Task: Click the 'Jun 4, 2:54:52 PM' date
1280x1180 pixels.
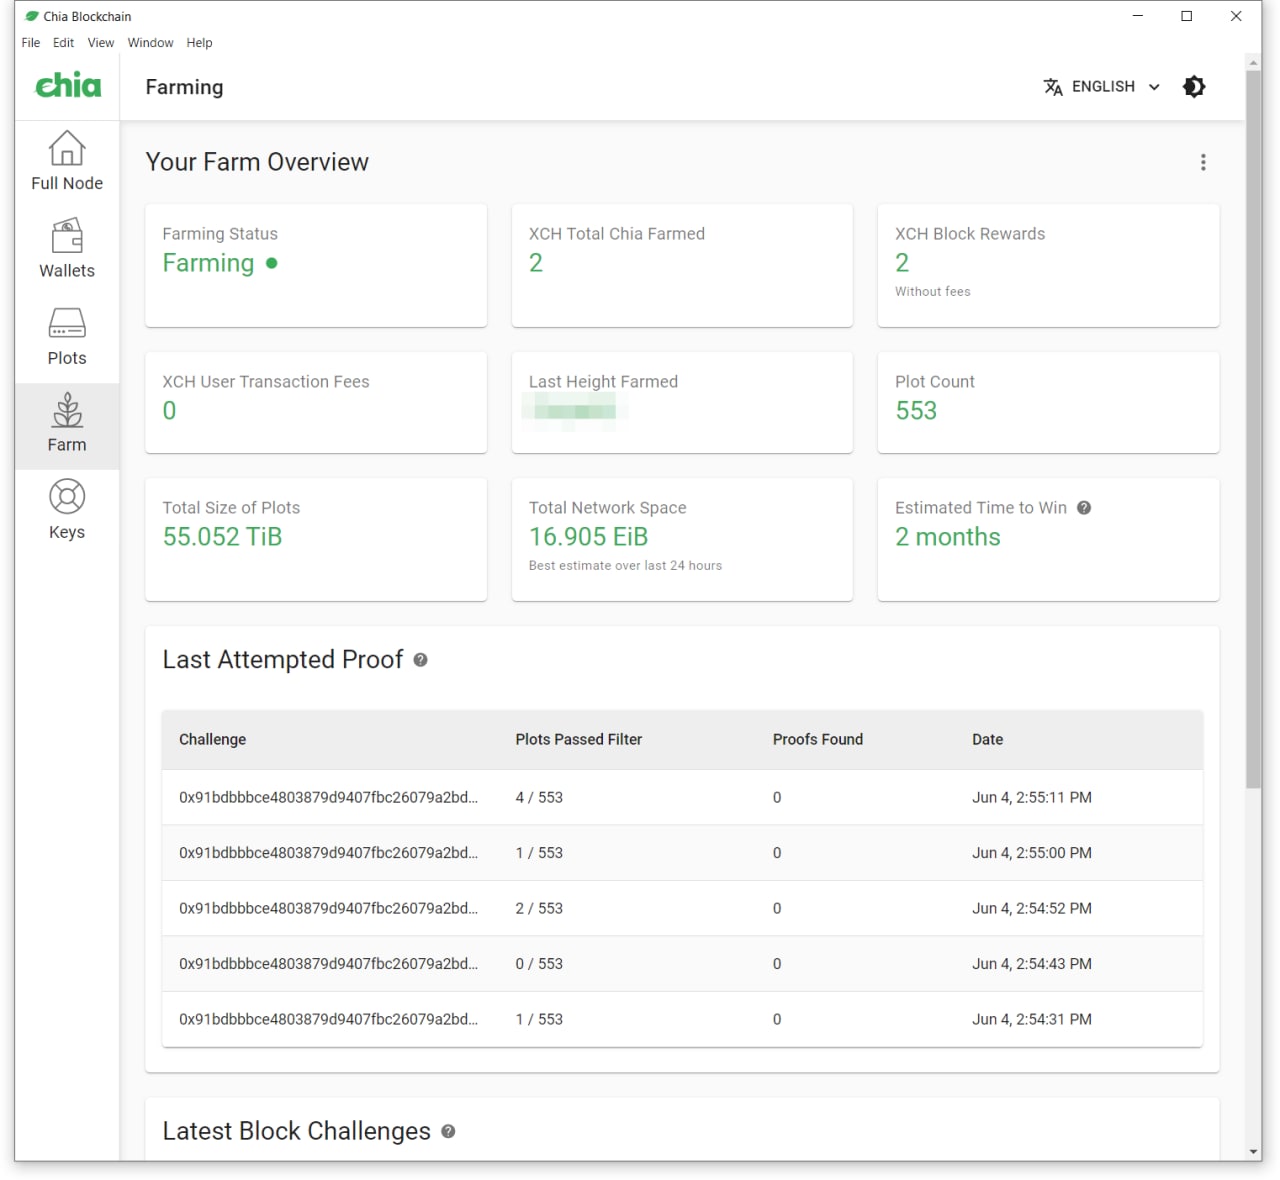Action: click(1032, 909)
